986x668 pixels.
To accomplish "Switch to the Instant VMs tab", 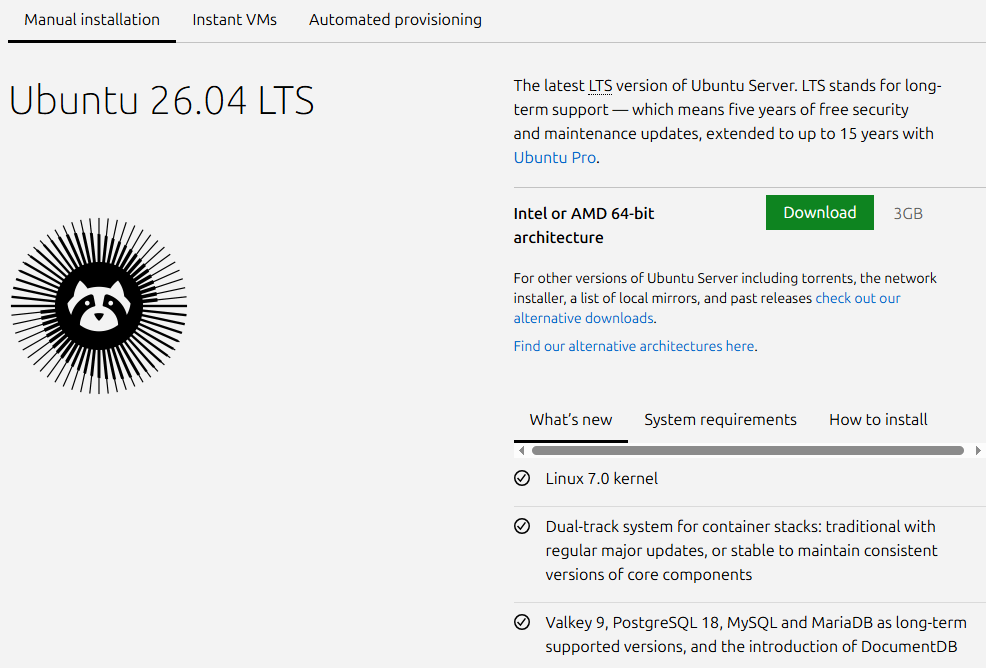I will pos(235,20).
